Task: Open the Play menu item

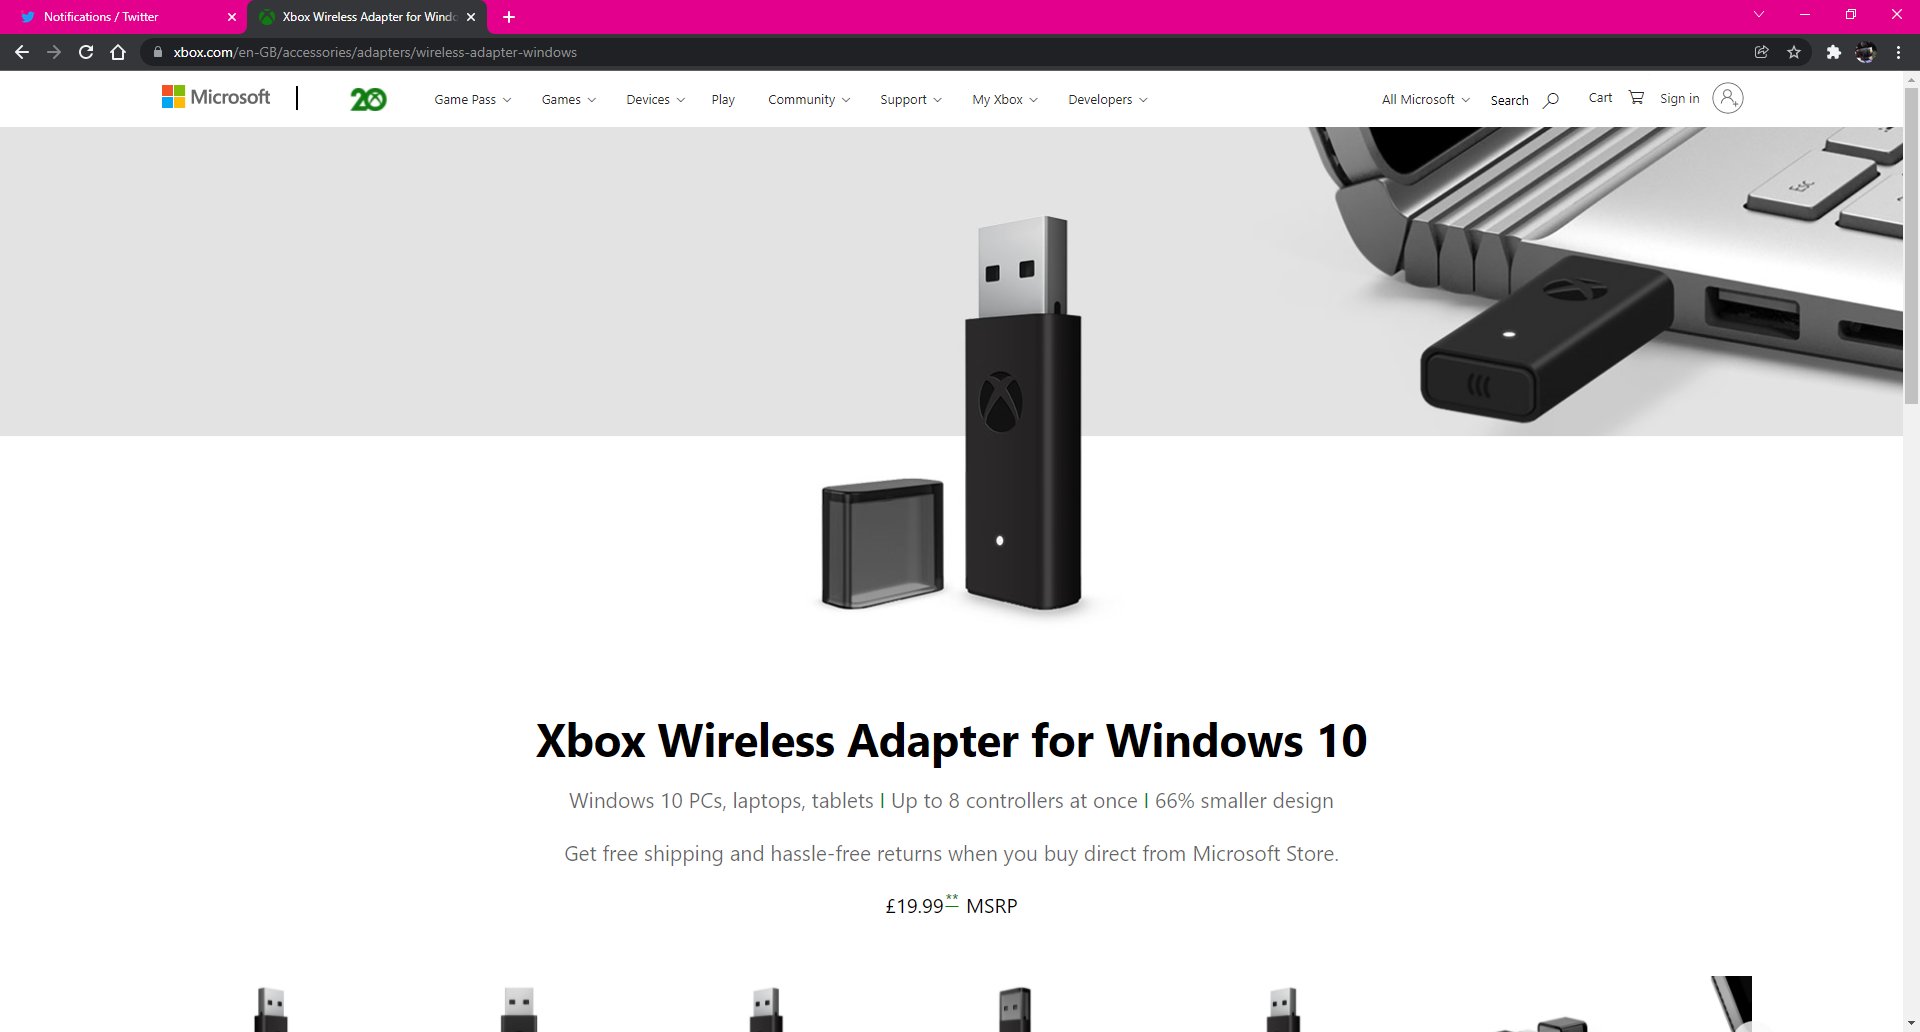Action: click(x=723, y=99)
